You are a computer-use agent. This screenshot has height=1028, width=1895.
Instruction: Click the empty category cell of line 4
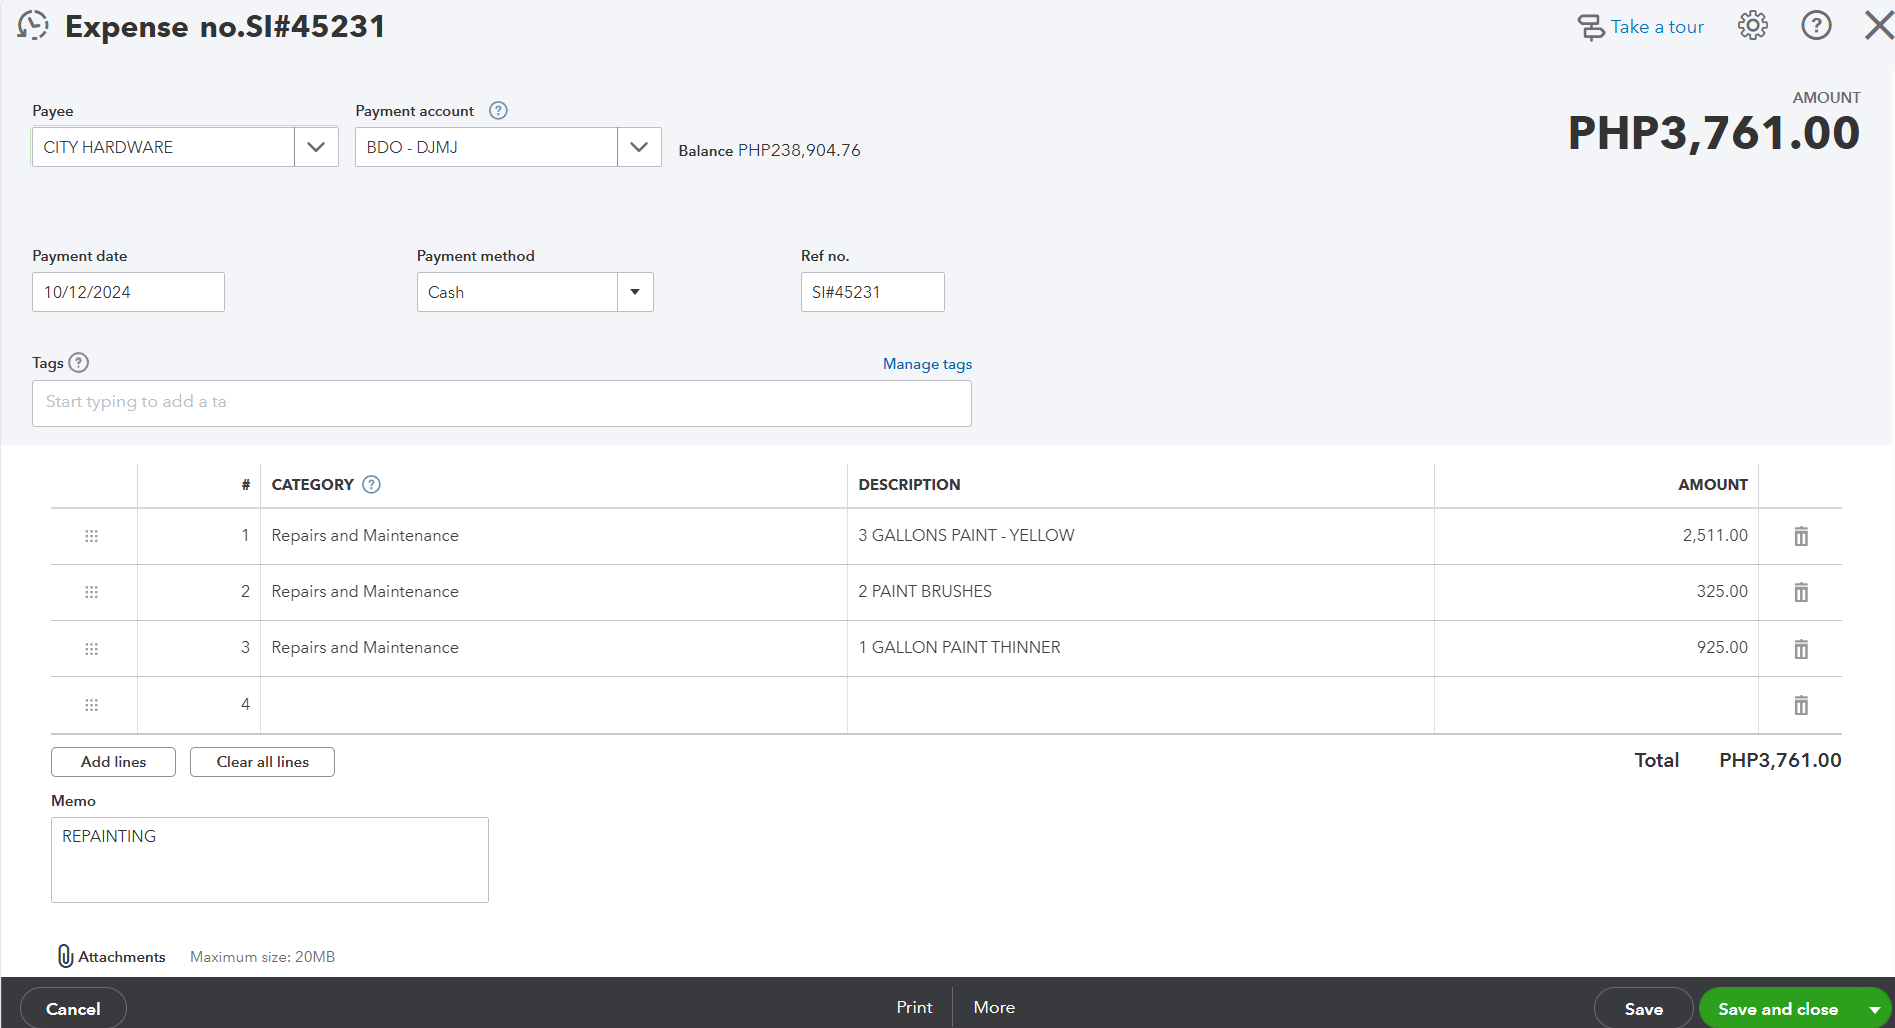(554, 705)
